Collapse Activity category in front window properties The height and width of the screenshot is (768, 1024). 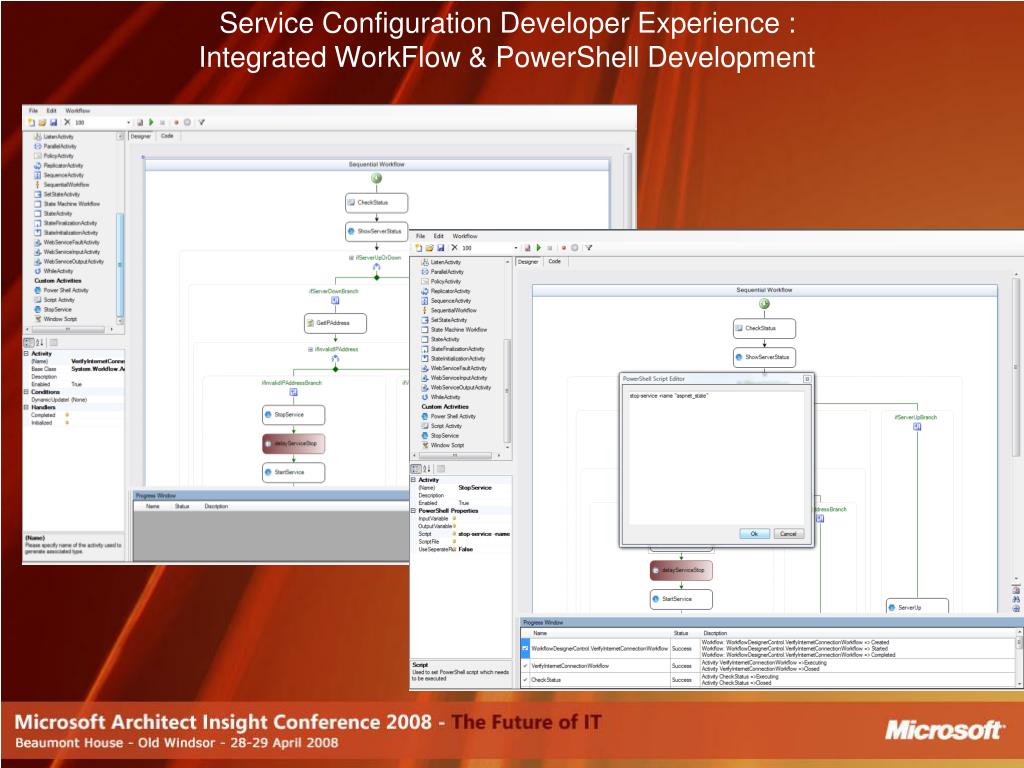tap(413, 479)
